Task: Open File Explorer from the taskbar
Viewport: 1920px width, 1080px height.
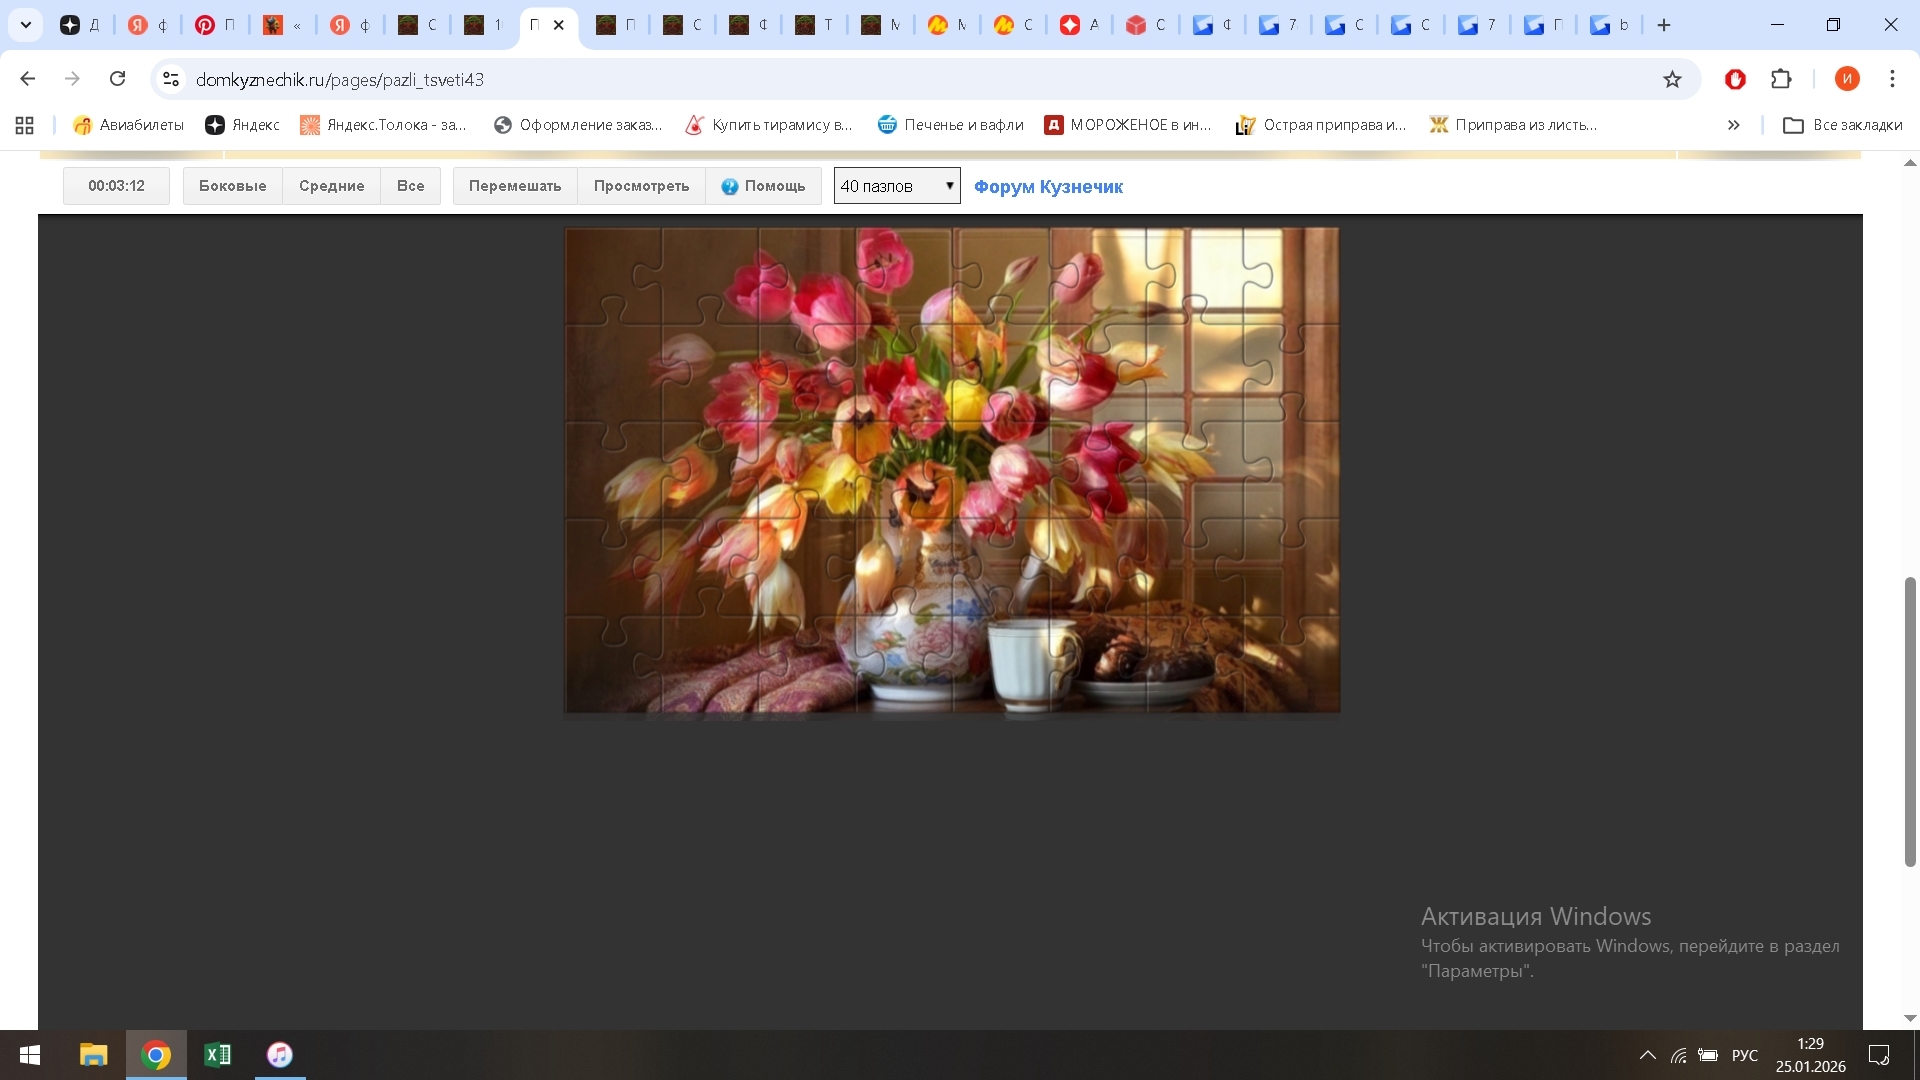Action: tap(93, 1055)
